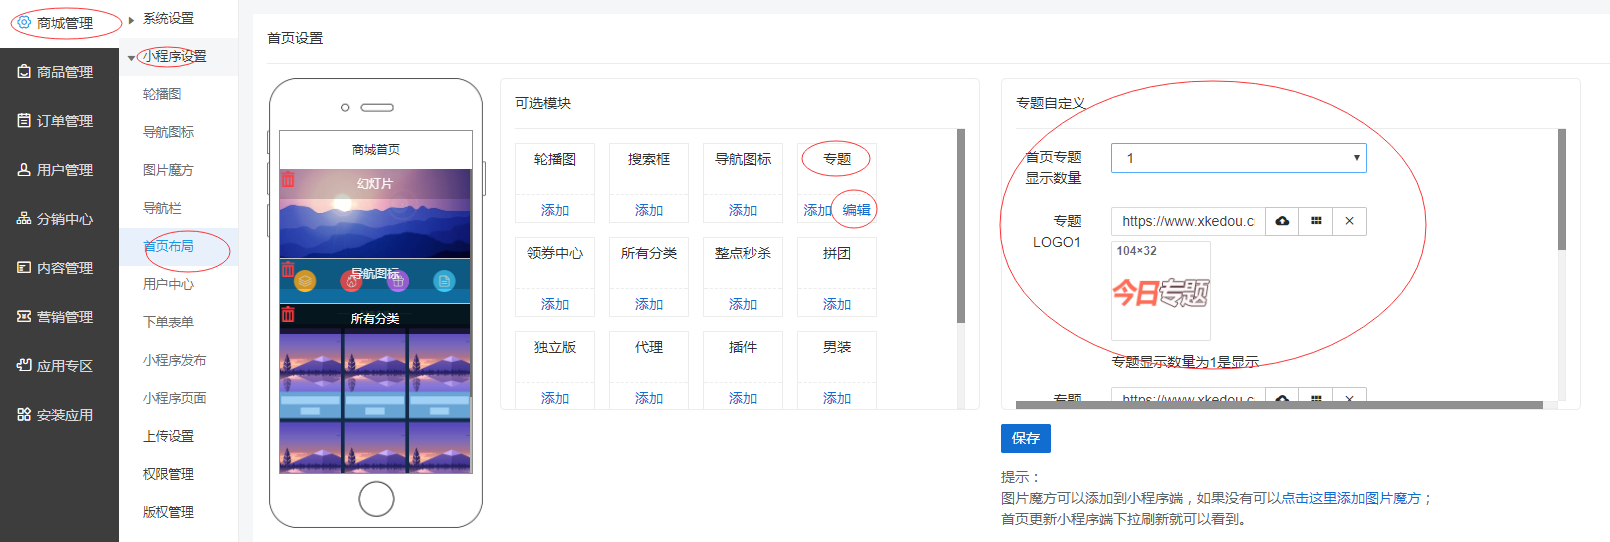Click the upload cloud icon for 专题 LOGO1

point(1282,221)
